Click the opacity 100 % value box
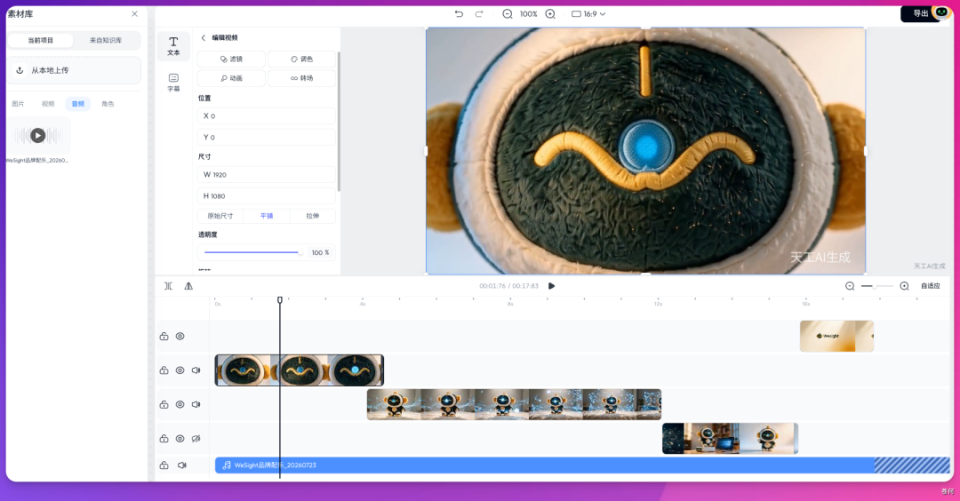The height and width of the screenshot is (501, 960). pyautogui.click(x=320, y=252)
